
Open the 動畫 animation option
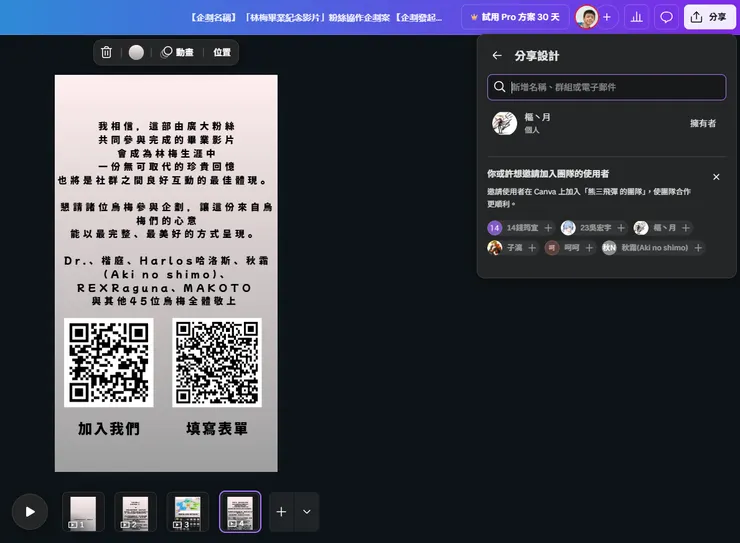pyautogui.click(x=177, y=52)
